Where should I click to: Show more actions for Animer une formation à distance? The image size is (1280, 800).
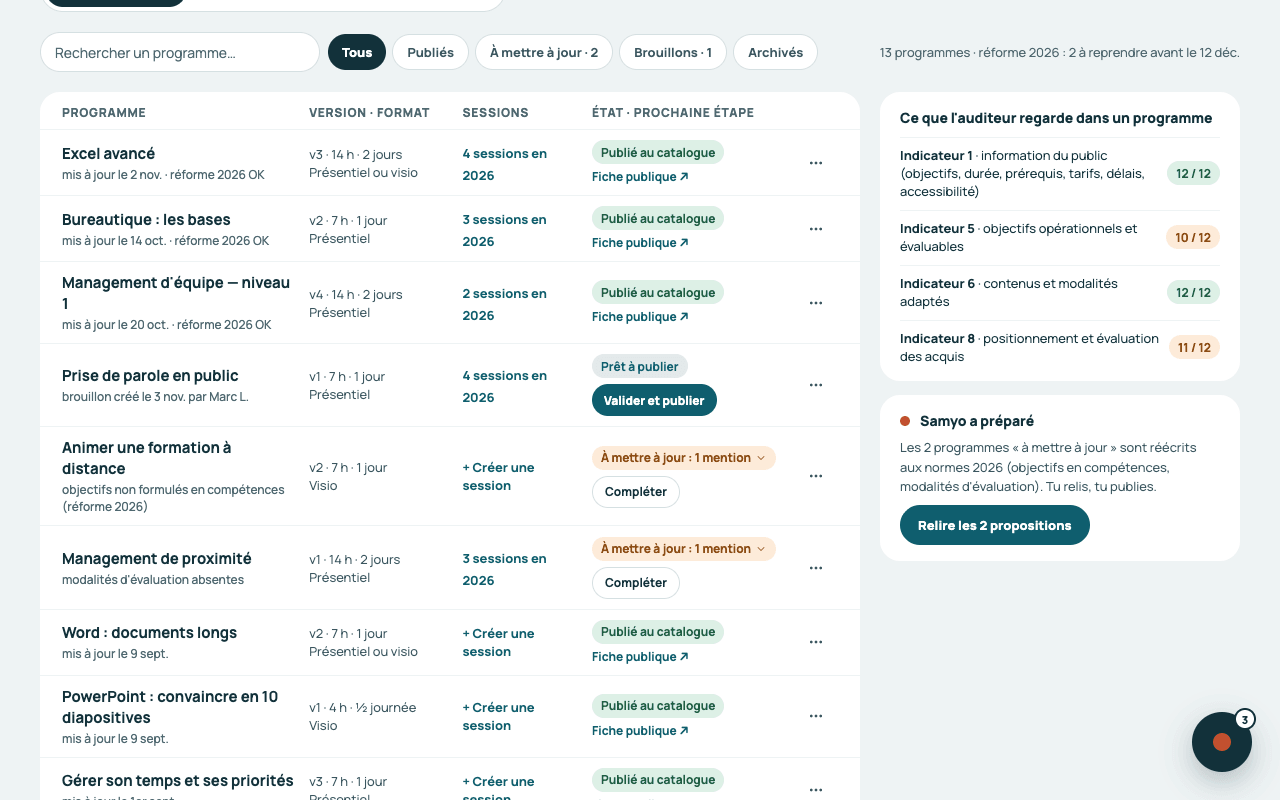(816, 476)
